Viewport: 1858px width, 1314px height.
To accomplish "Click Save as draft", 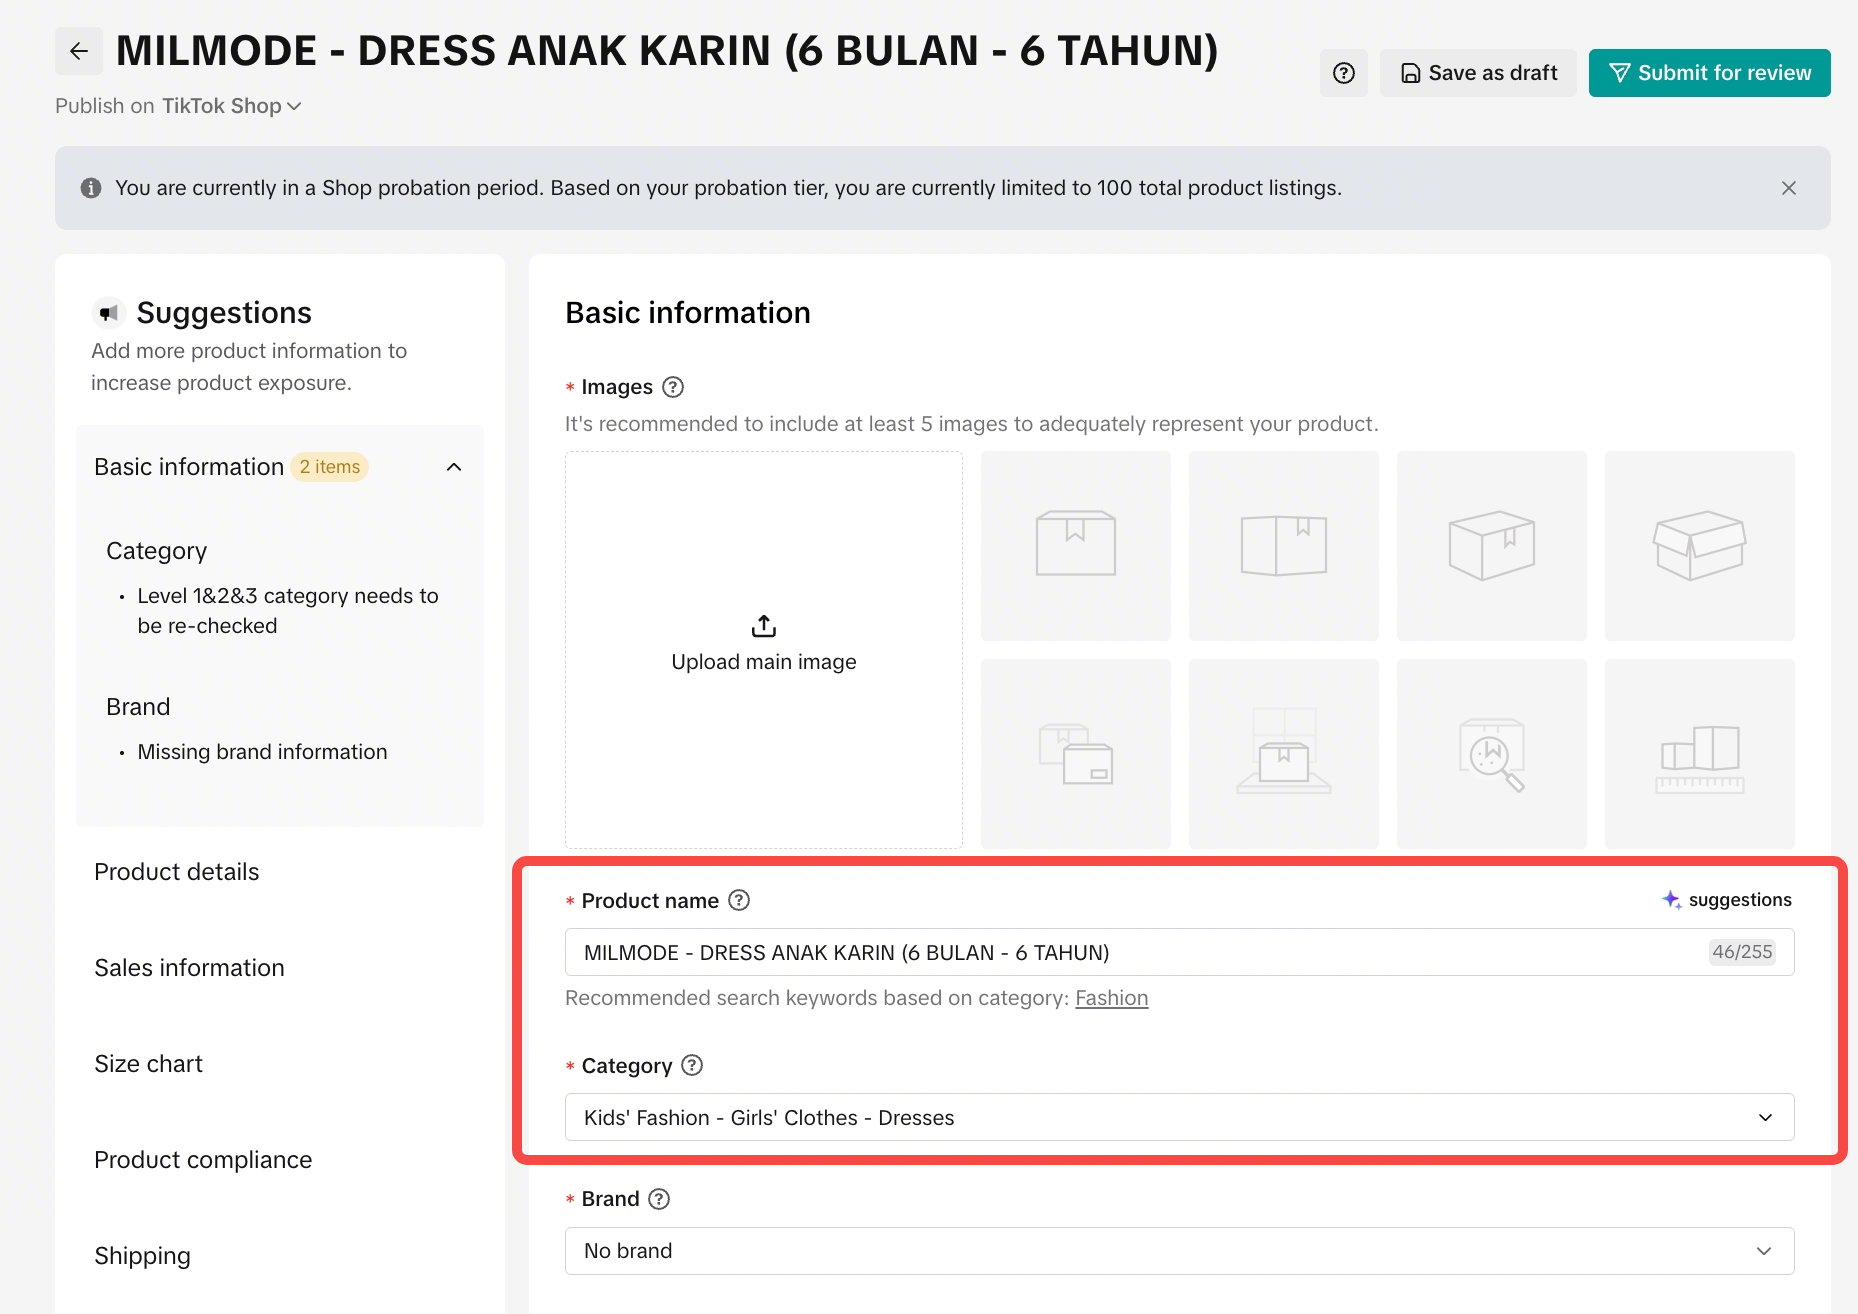I will [1478, 73].
